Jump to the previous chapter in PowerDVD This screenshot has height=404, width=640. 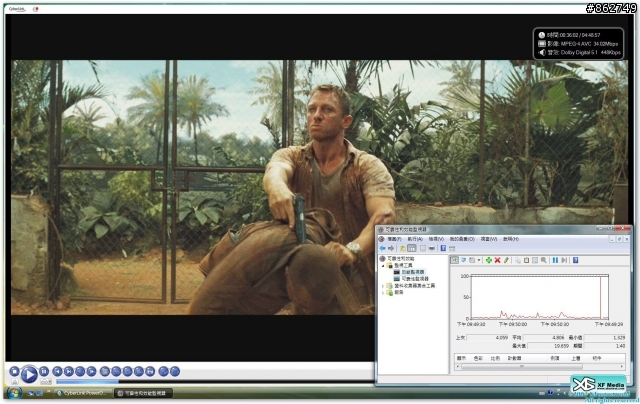[58, 371]
